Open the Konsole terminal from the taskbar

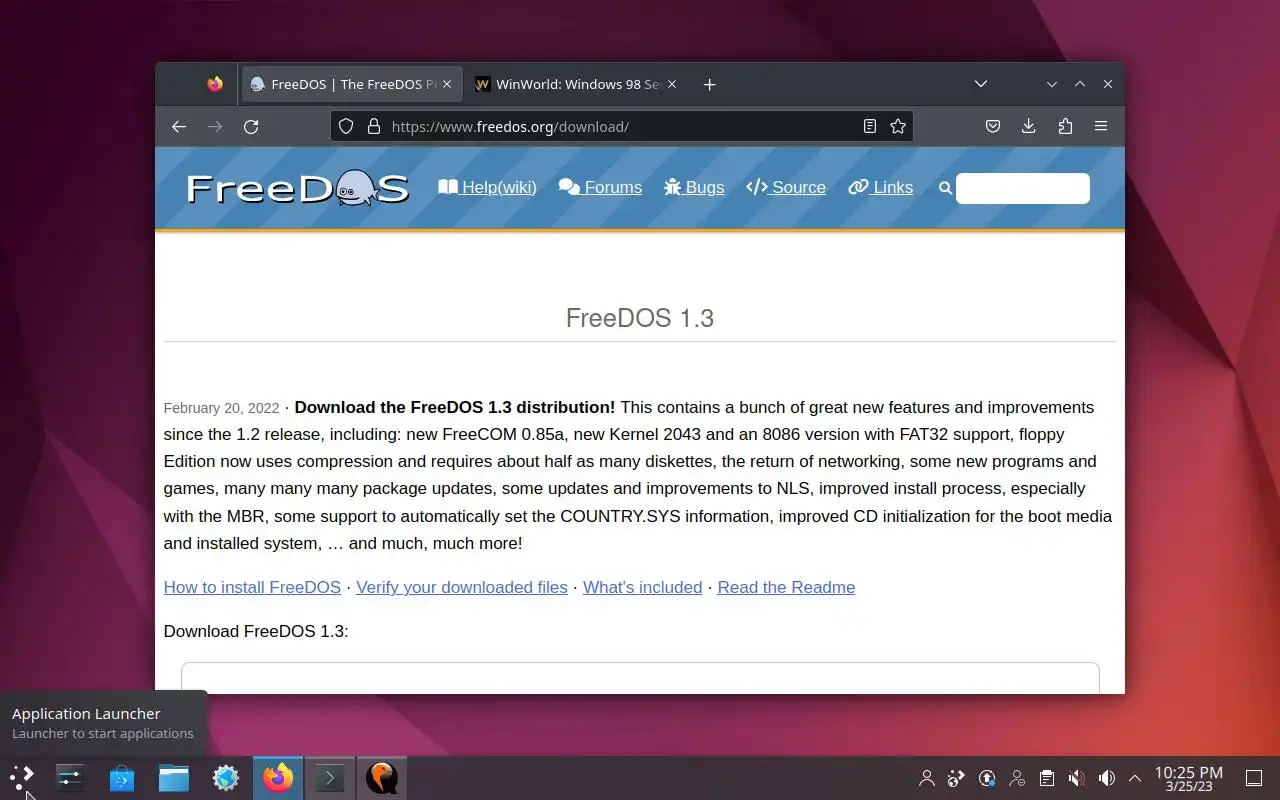point(330,777)
